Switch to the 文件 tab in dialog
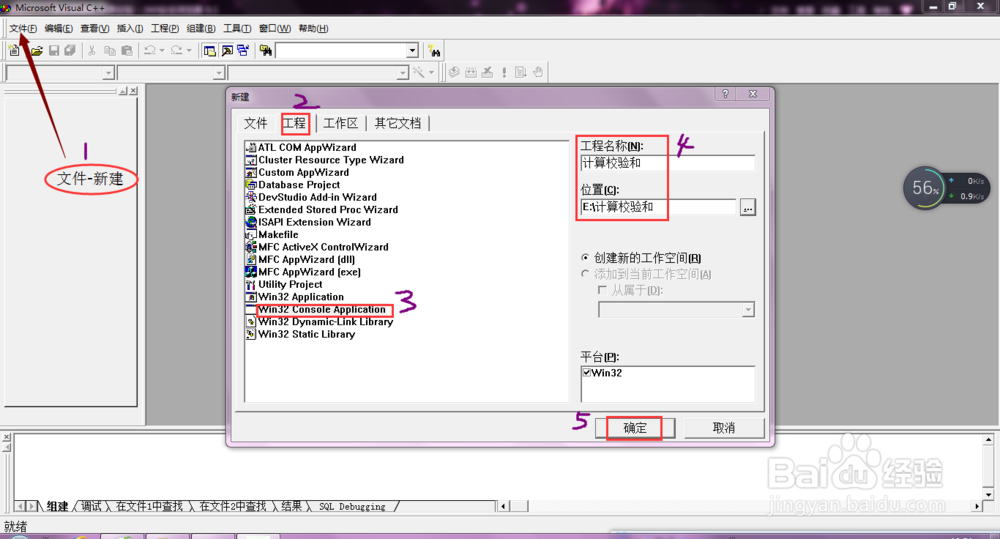 [x=256, y=123]
